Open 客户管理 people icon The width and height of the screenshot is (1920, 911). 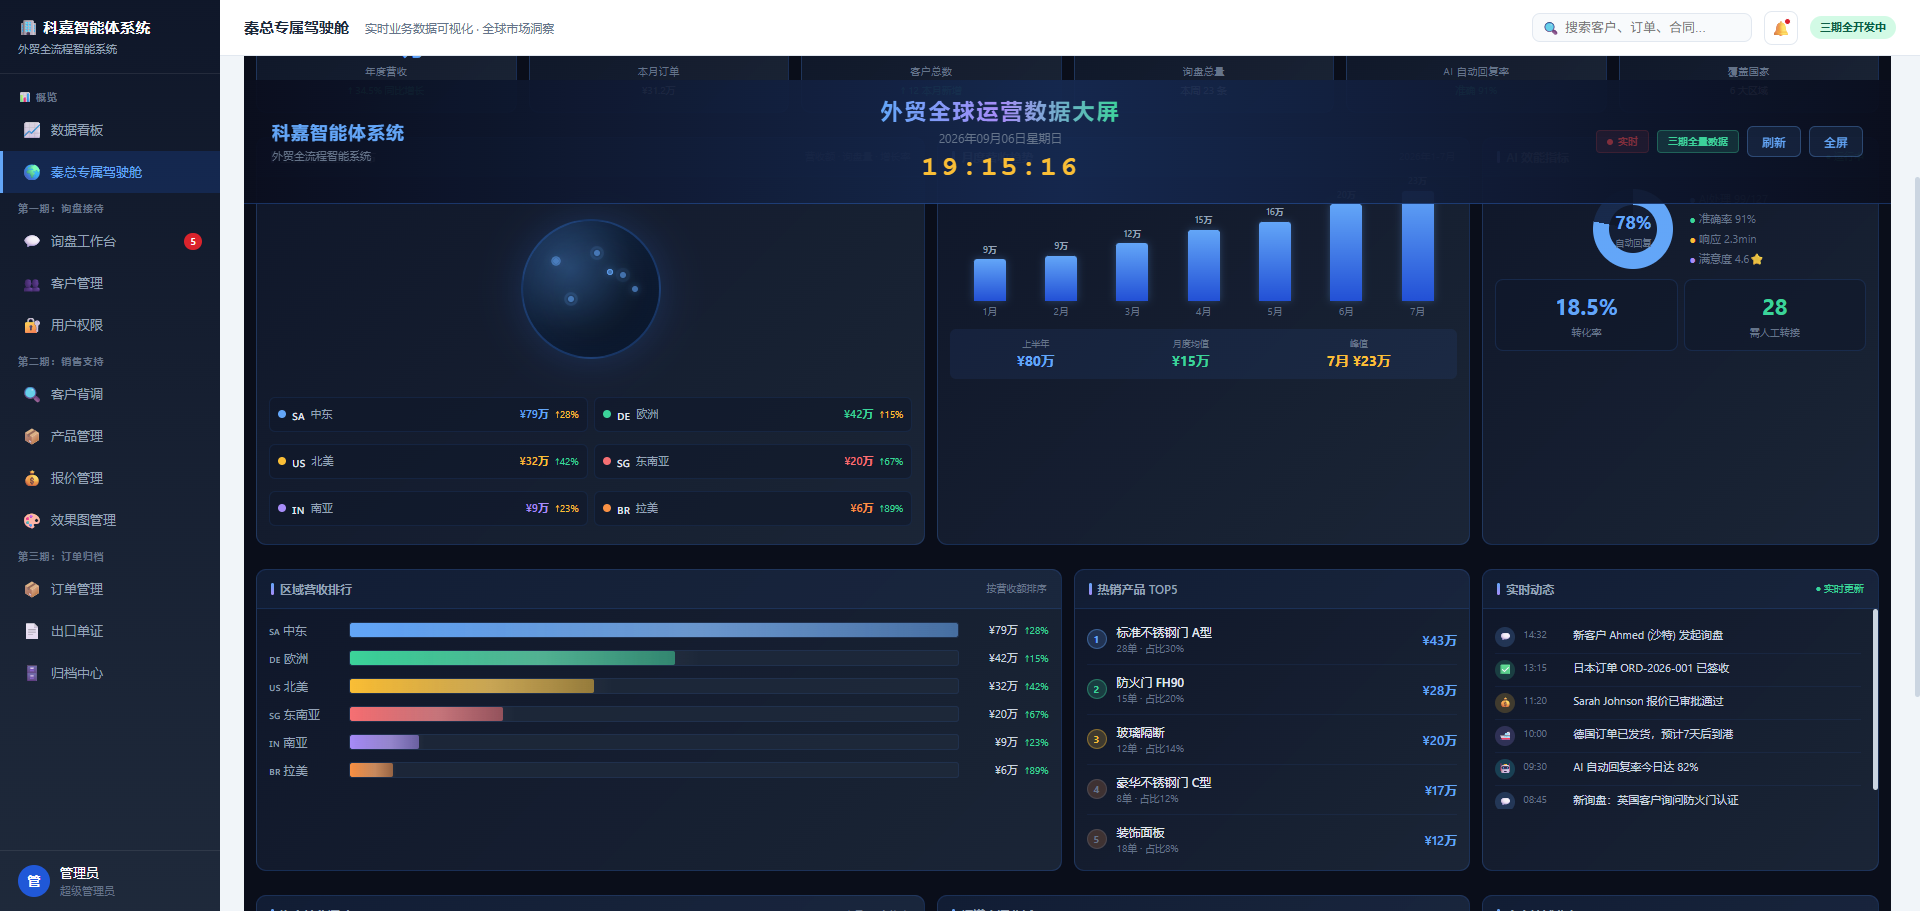(32, 283)
